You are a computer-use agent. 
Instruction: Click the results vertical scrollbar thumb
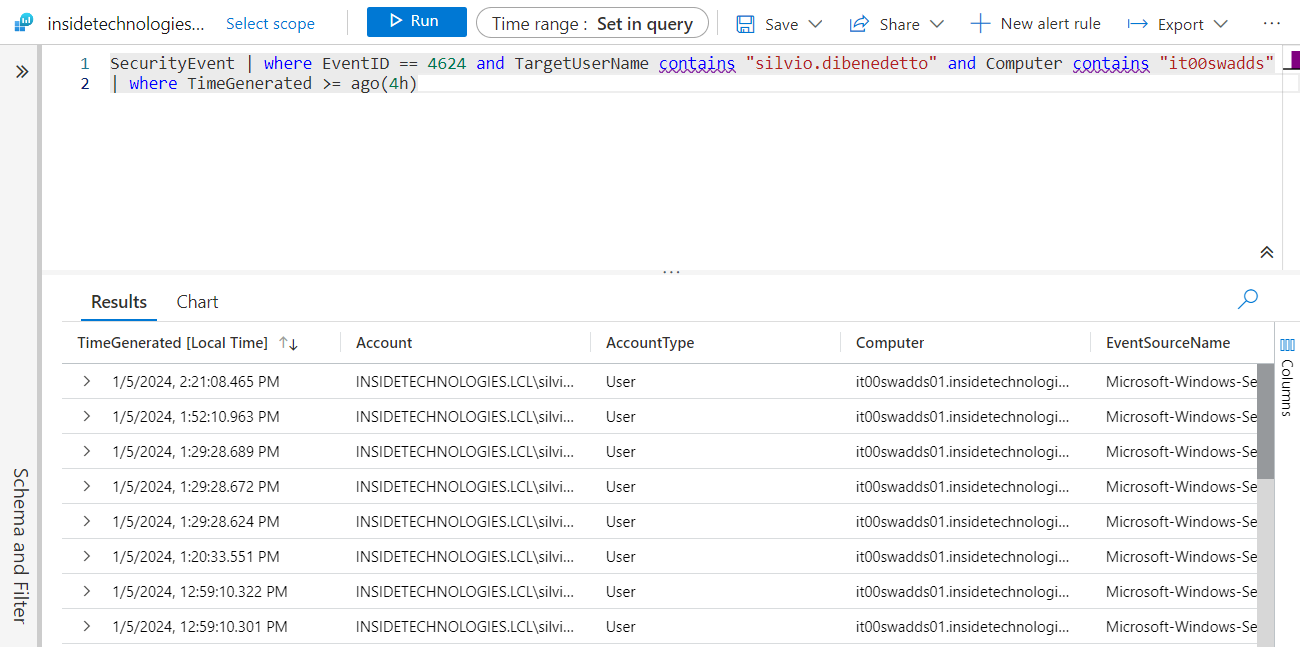[x=1265, y=421]
